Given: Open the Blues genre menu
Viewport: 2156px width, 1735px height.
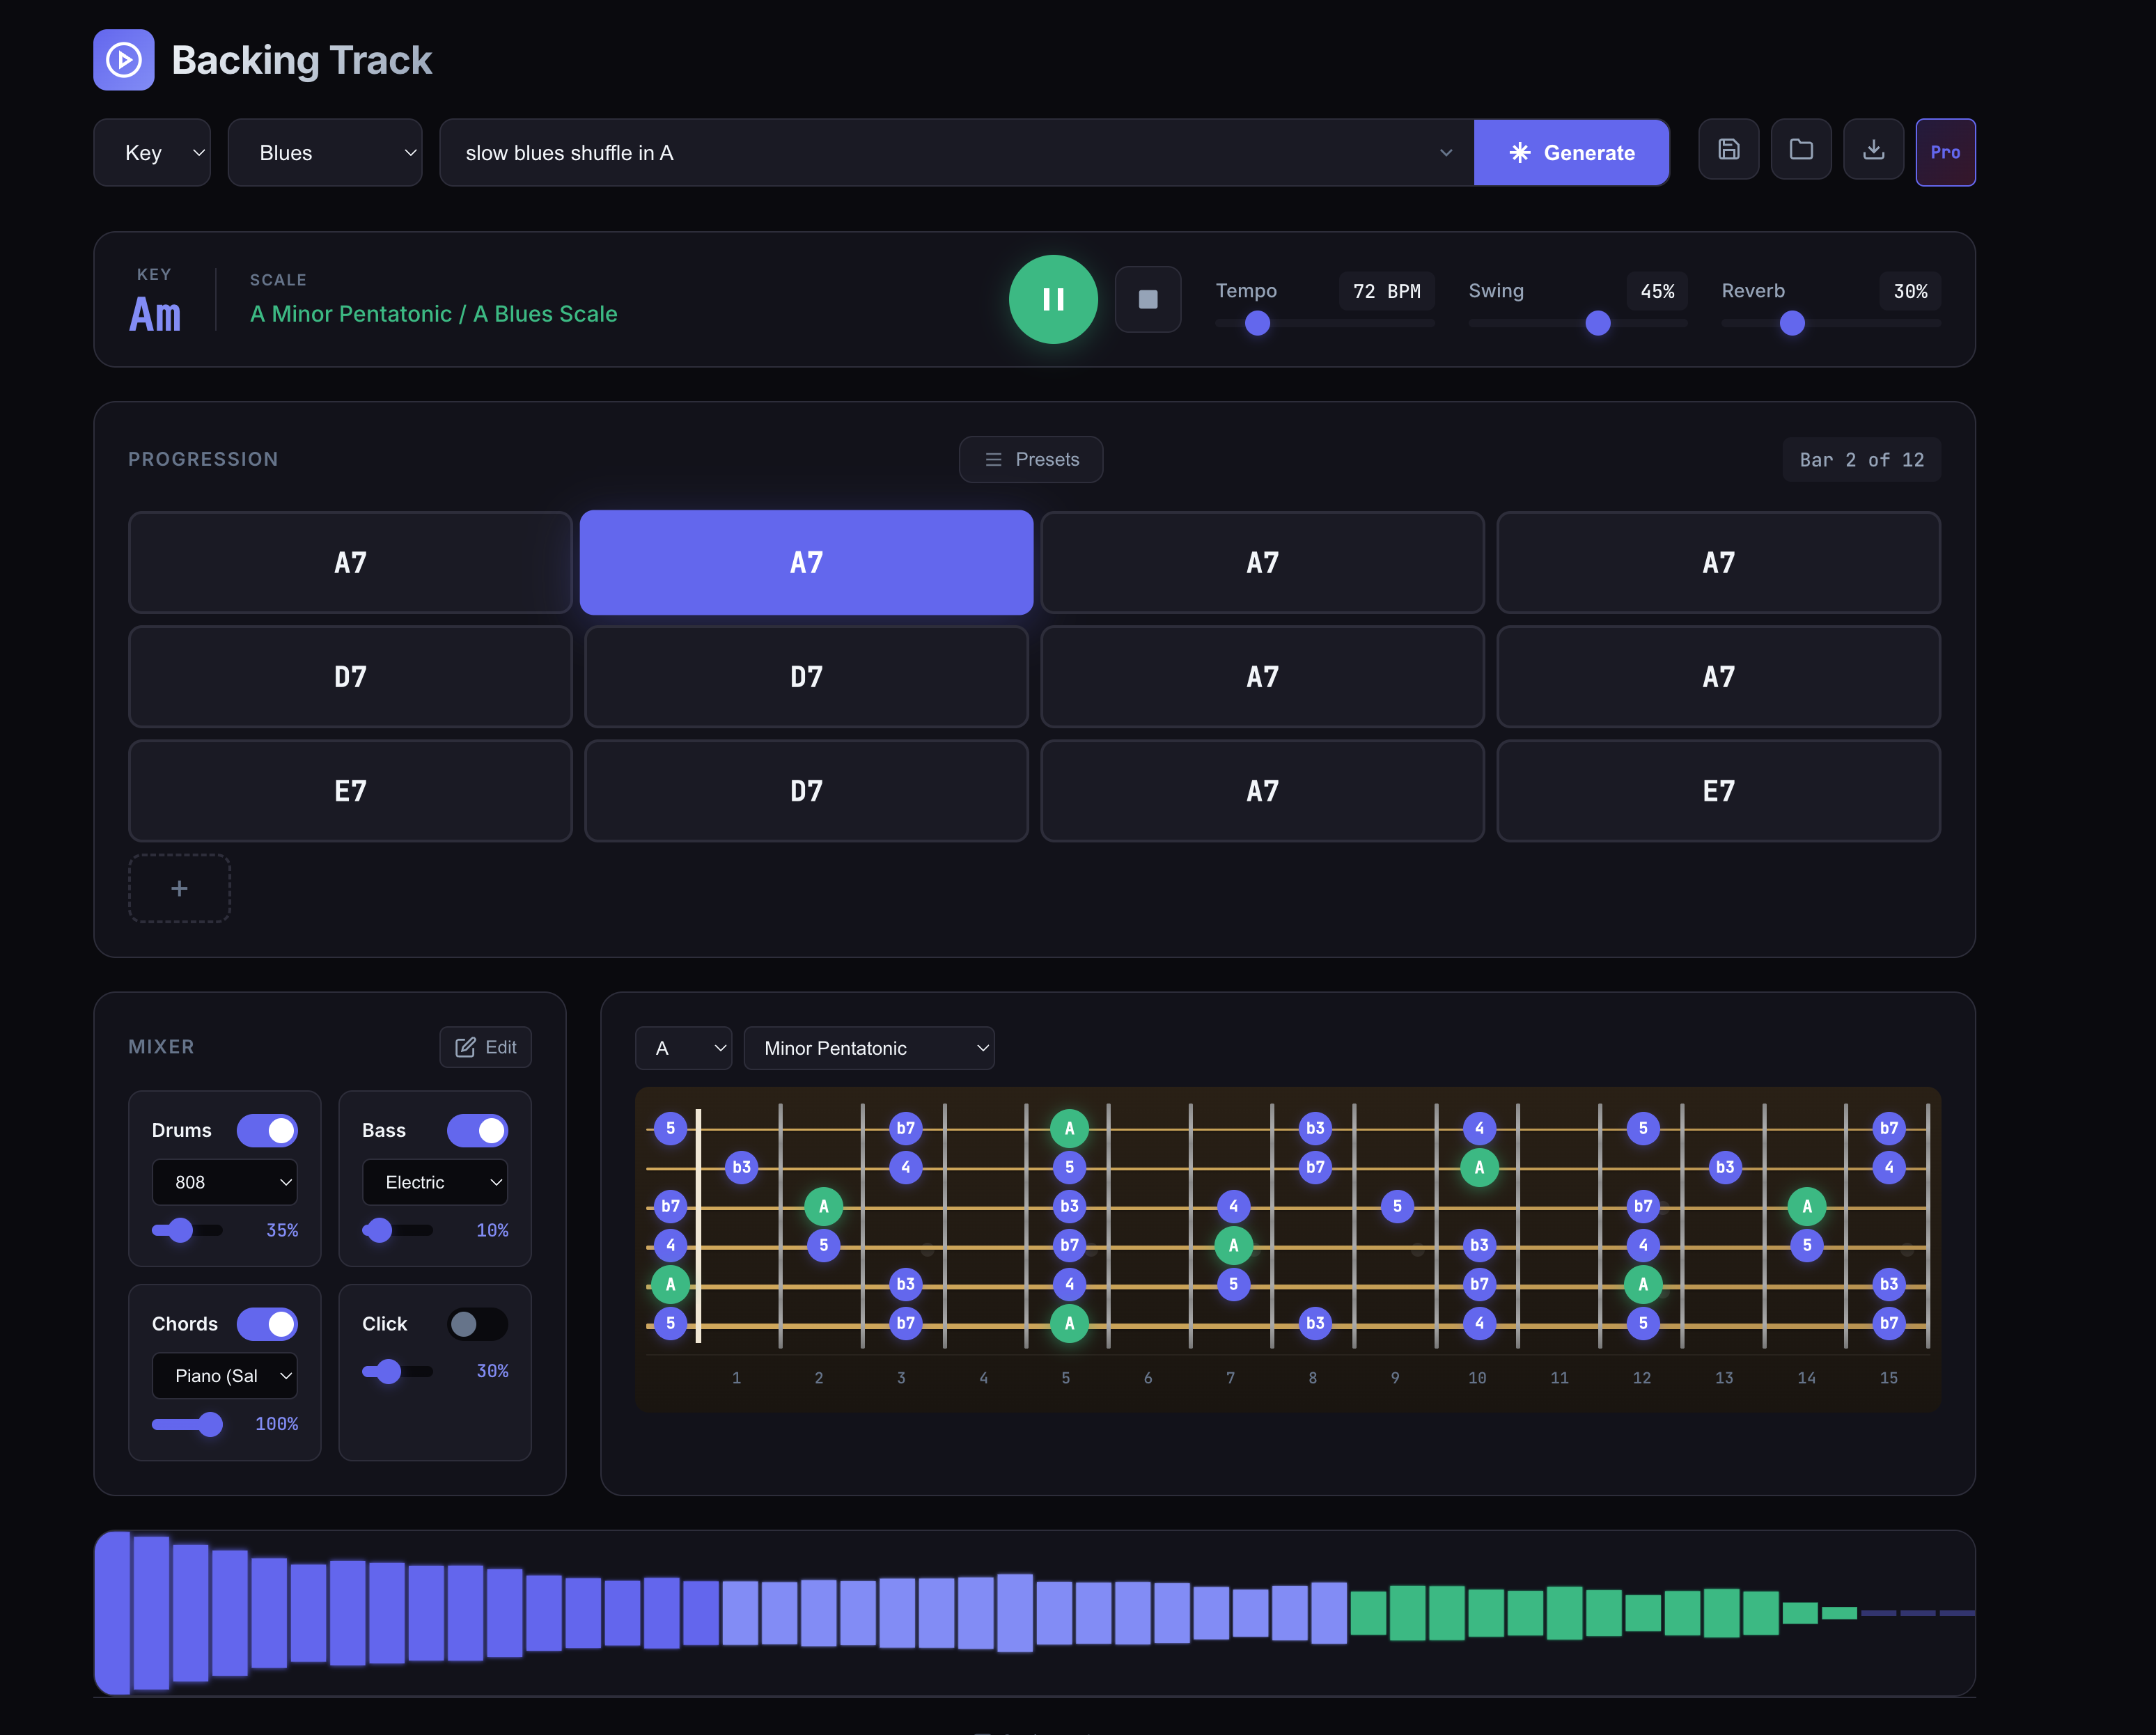Looking at the screenshot, I should pos(325,152).
